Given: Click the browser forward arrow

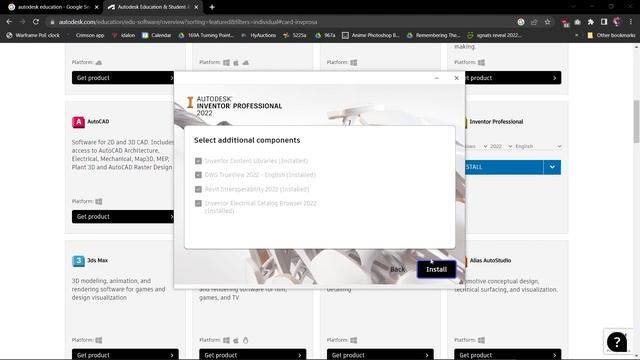Looking at the screenshot, I should pyautogui.click(x=22, y=22).
